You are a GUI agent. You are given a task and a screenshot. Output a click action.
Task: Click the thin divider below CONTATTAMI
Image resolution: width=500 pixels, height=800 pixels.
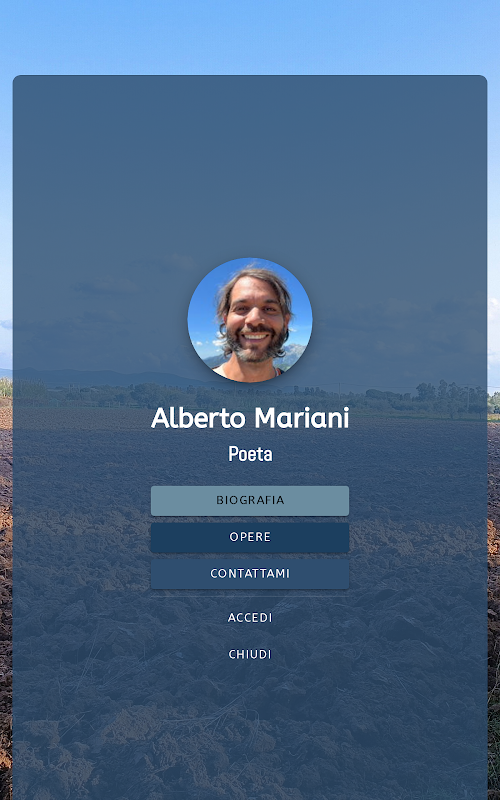coord(250,596)
